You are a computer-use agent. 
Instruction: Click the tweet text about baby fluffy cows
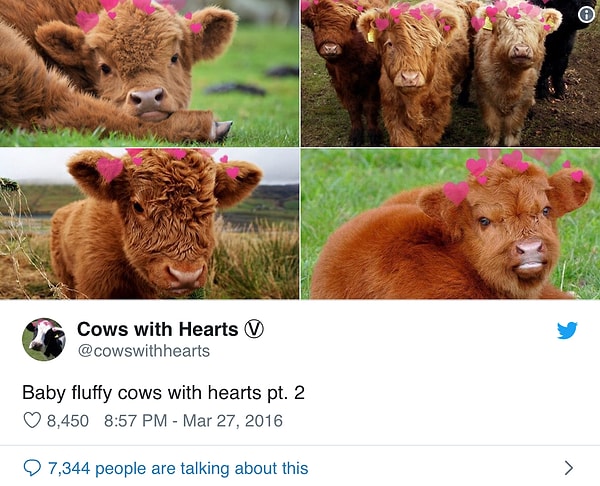[x=163, y=393]
